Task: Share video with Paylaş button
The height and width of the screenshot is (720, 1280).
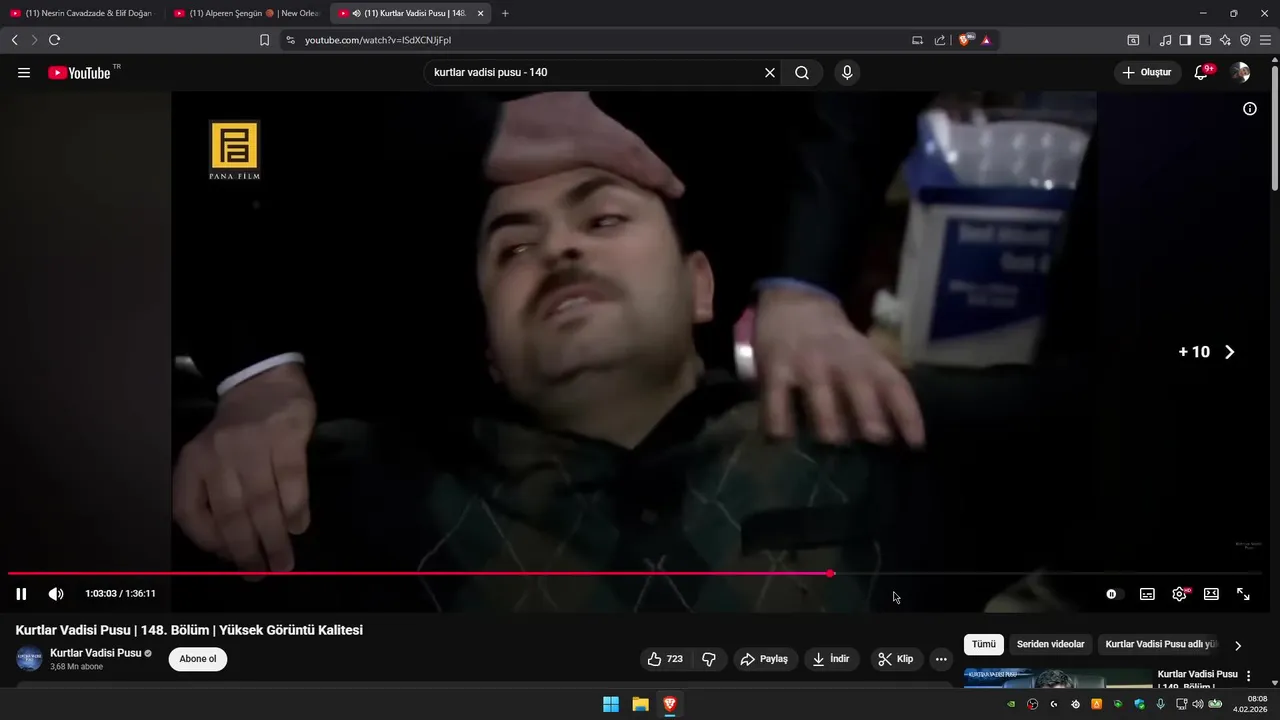Action: tap(765, 659)
